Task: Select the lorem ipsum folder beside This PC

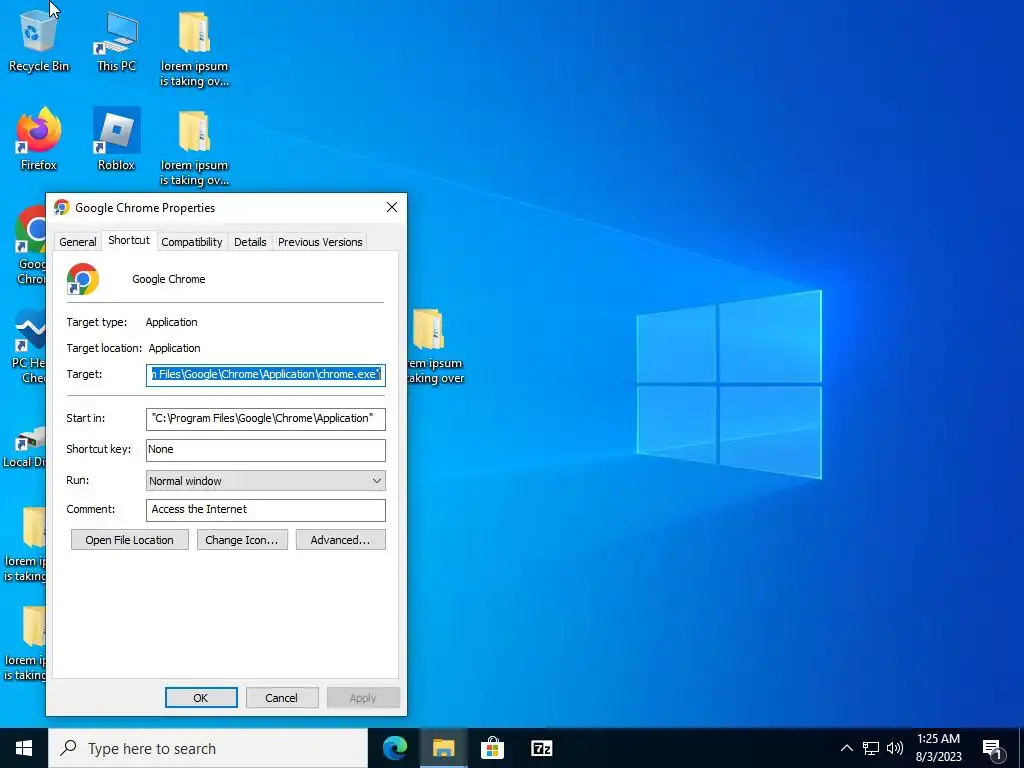Action: click(194, 49)
